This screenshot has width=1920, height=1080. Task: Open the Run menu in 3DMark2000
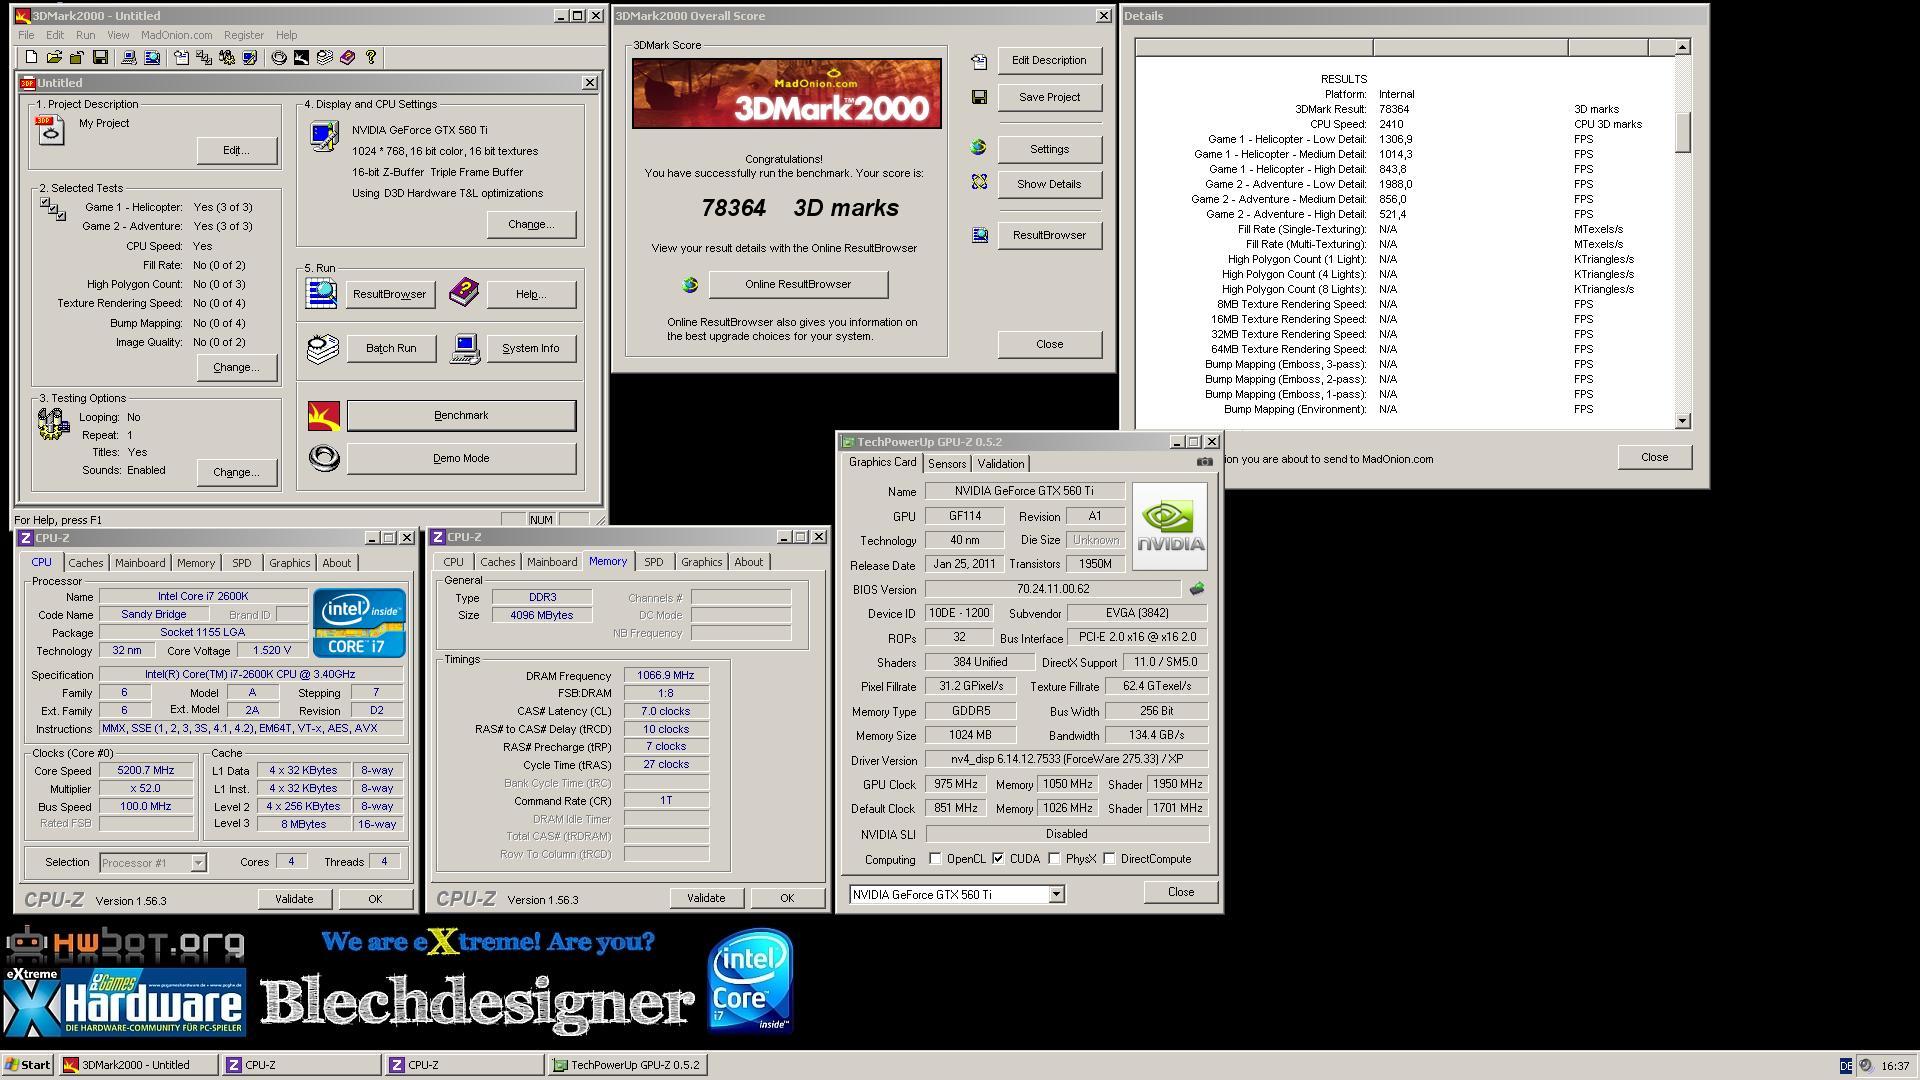pos(86,35)
